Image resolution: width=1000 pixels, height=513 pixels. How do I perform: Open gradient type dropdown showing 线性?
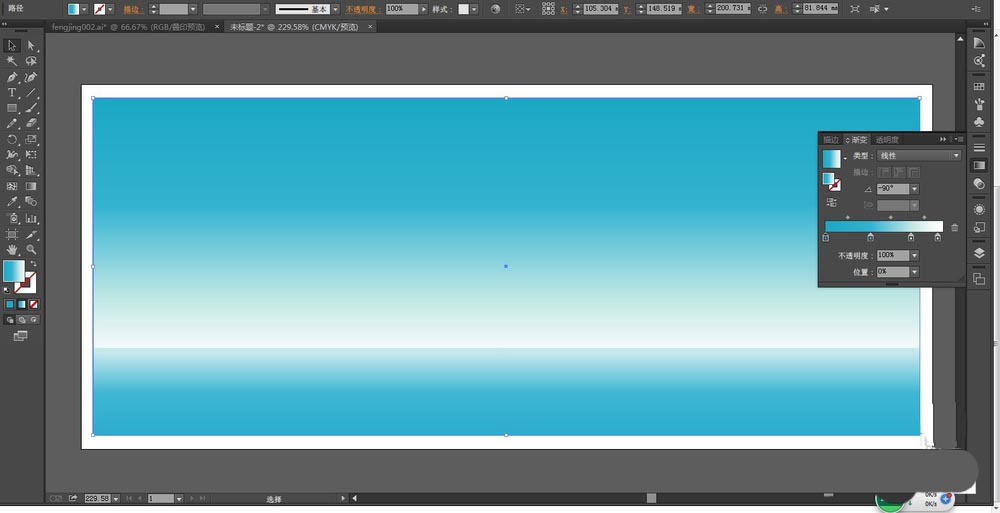point(919,156)
